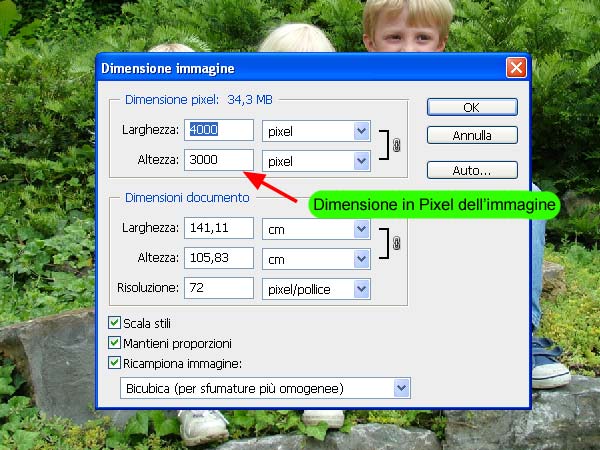Close the Dimensione immagine dialog
This screenshot has width=600, height=450.
click(516, 68)
